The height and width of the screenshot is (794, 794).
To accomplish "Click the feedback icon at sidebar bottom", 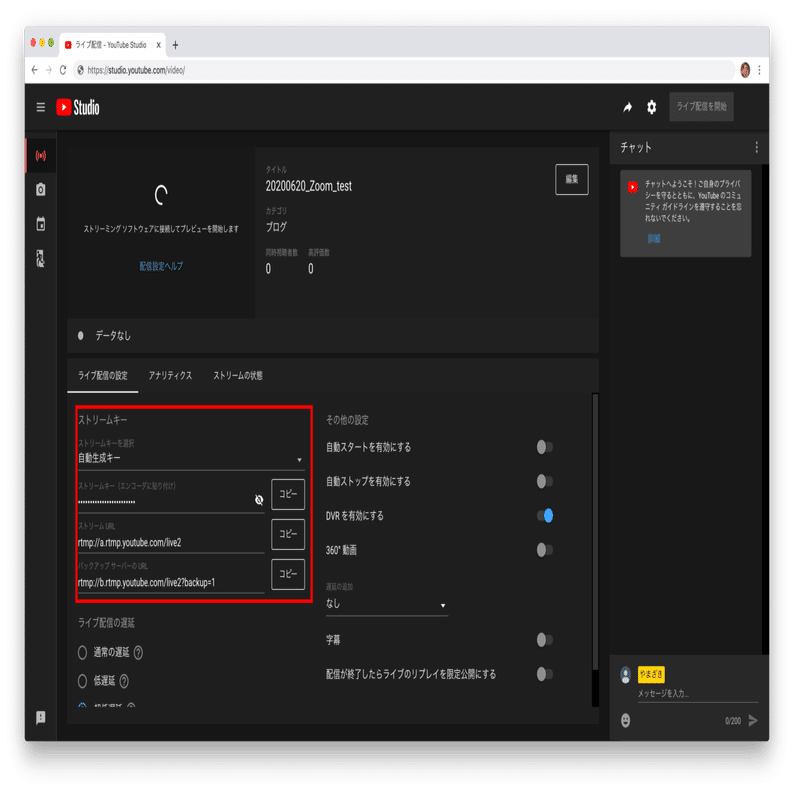I will tap(41, 718).
